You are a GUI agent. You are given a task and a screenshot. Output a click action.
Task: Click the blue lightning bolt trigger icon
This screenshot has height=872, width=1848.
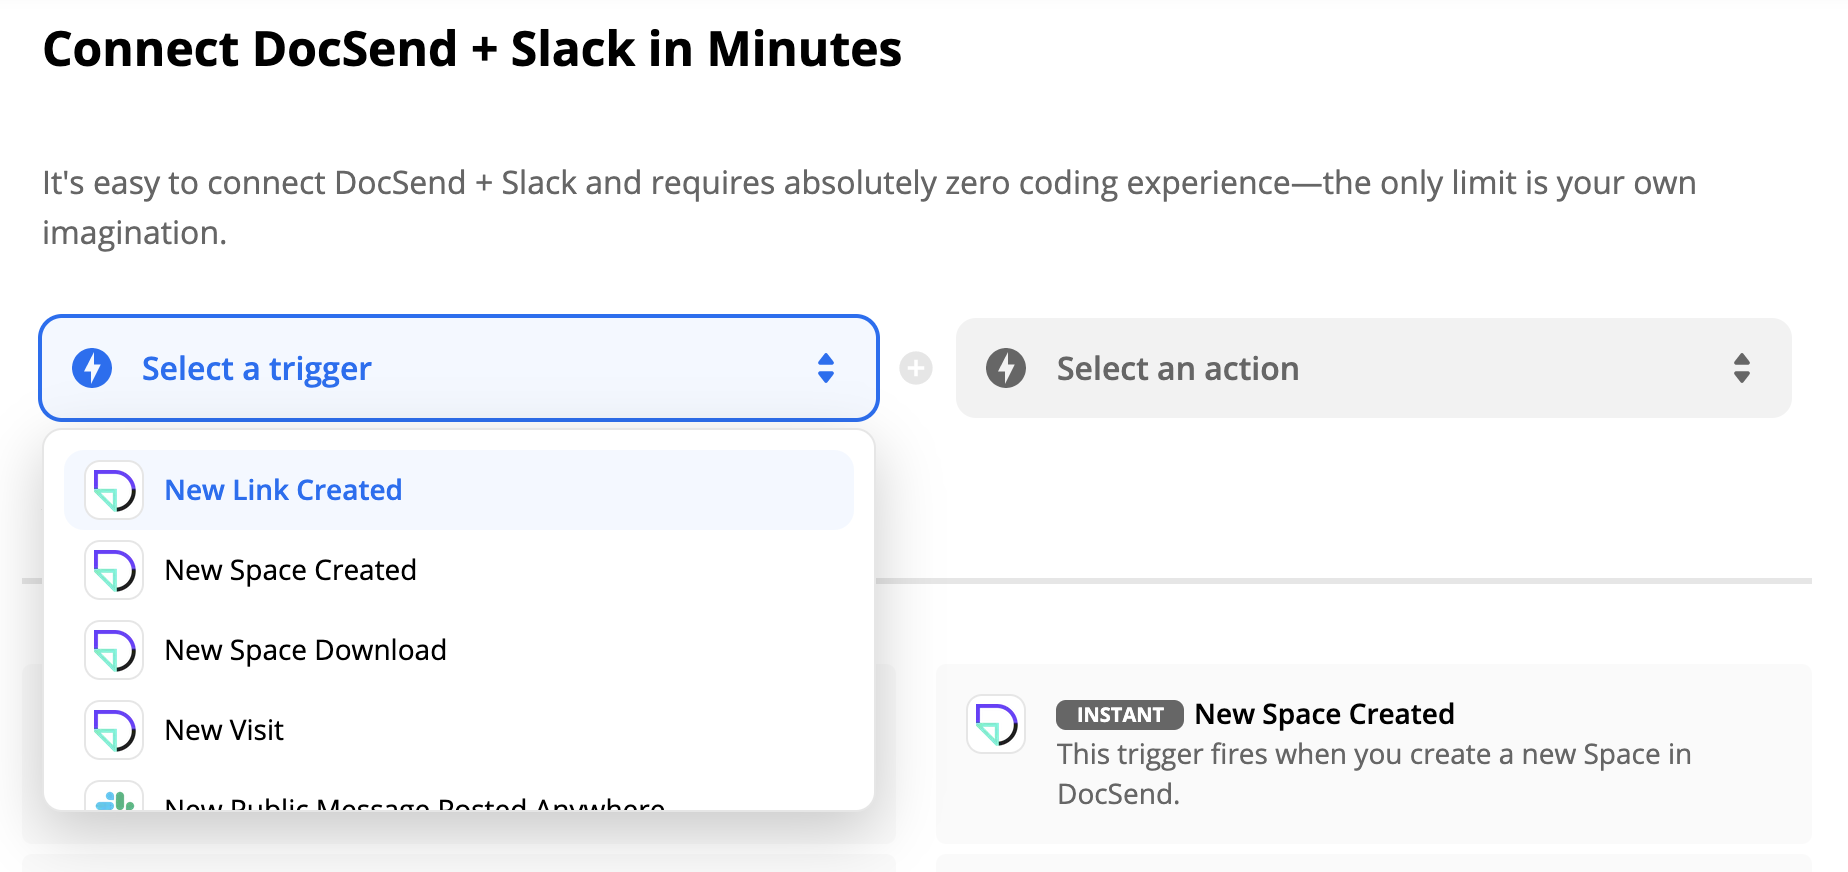(x=92, y=368)
